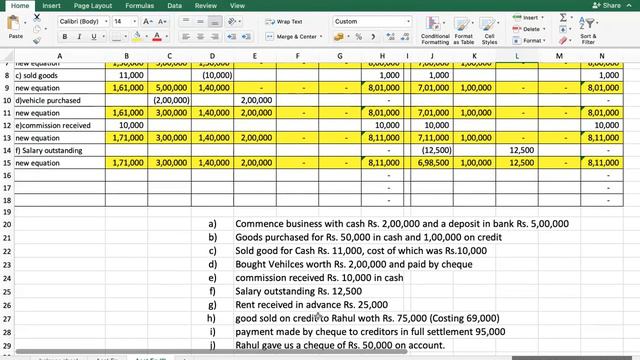Apply percent style format
This screenshot has height=360, width=640.
[358, 37]
